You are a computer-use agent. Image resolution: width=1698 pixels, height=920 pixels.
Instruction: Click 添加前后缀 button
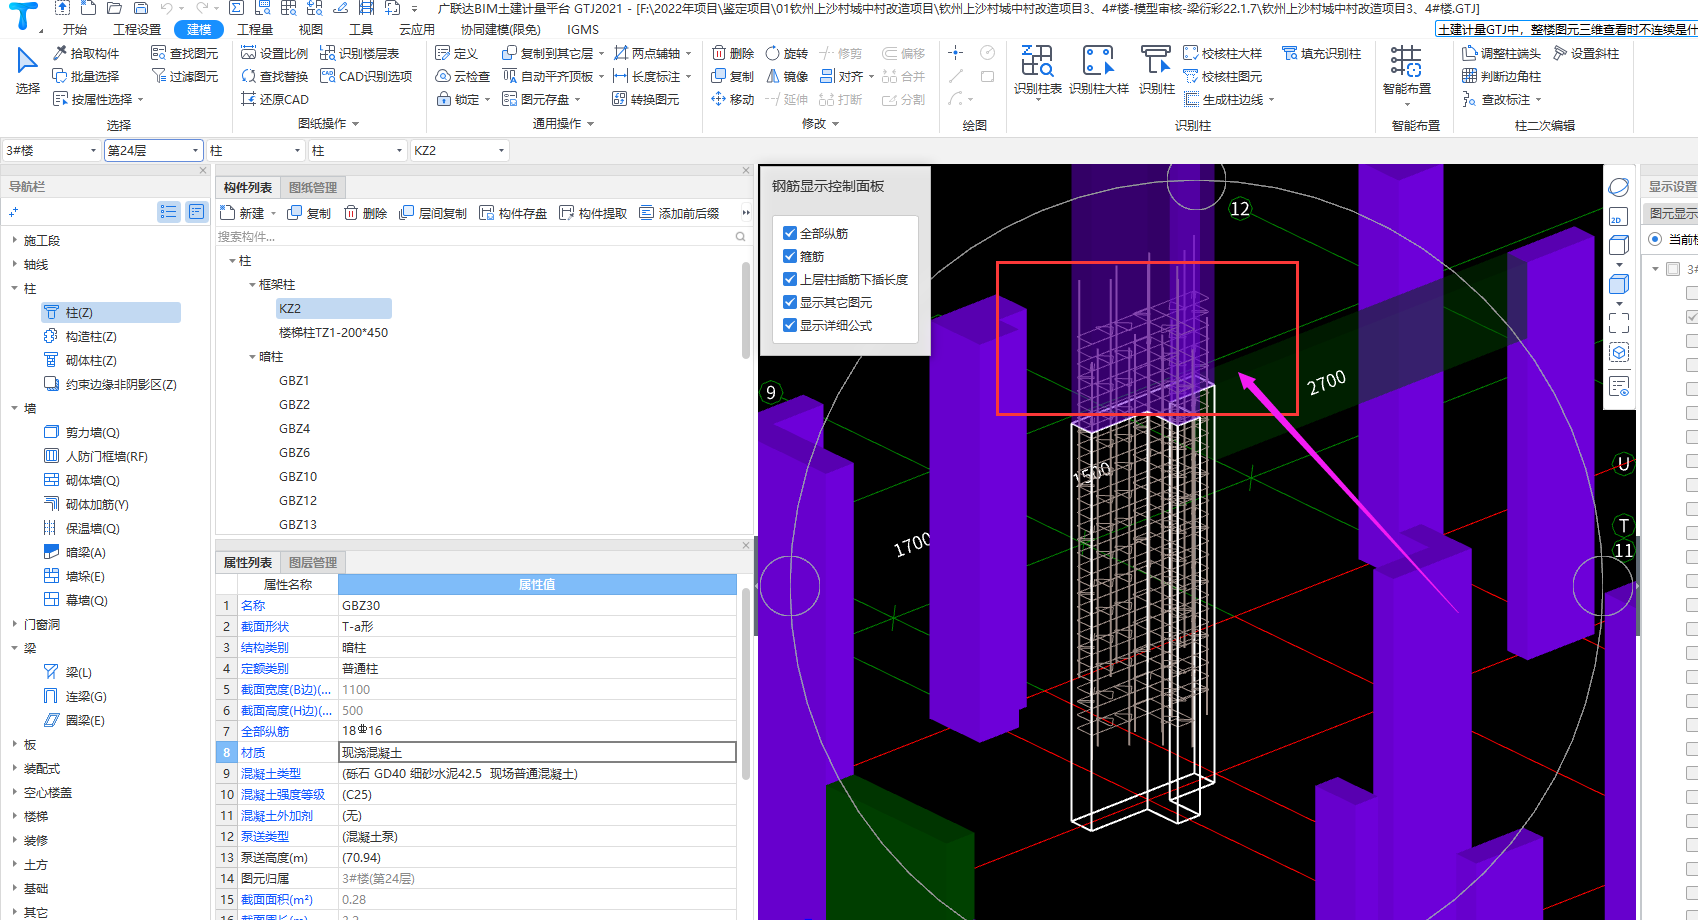coord(679,213)
